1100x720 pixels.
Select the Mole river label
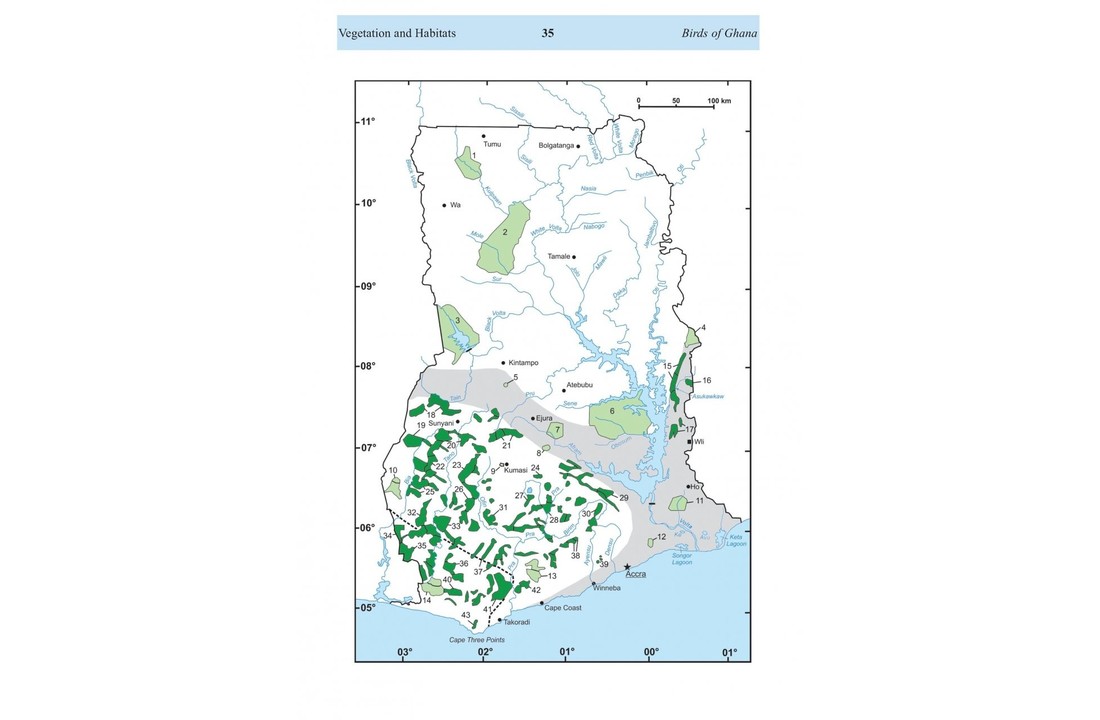[477, 235]
